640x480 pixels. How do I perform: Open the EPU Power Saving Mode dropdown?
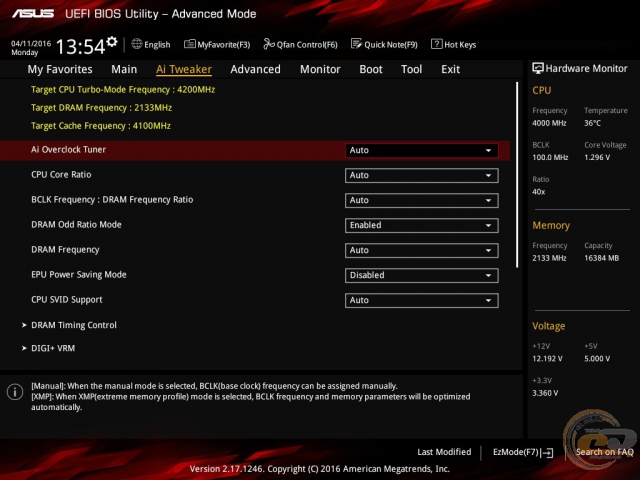point(421,275)
